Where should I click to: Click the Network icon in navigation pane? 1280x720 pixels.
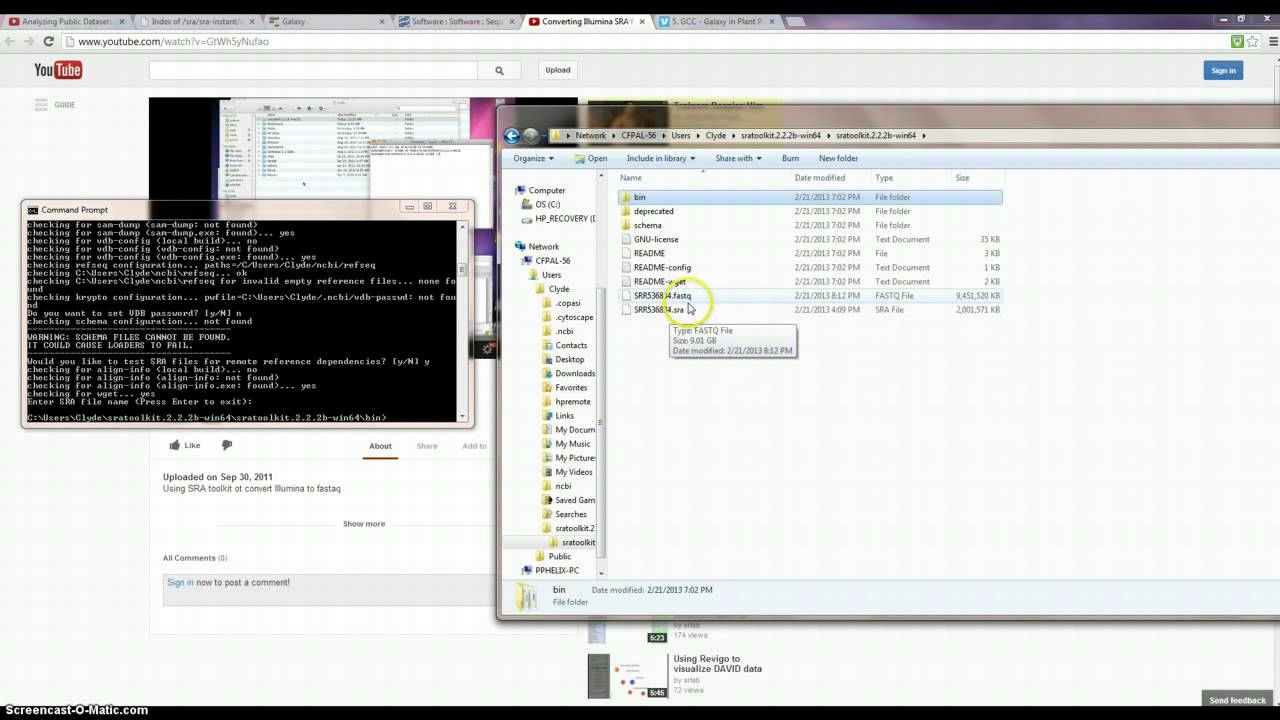(520, 246)
